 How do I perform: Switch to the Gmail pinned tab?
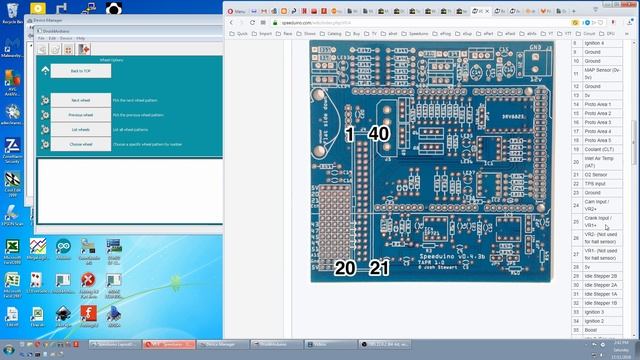[264, 11]
